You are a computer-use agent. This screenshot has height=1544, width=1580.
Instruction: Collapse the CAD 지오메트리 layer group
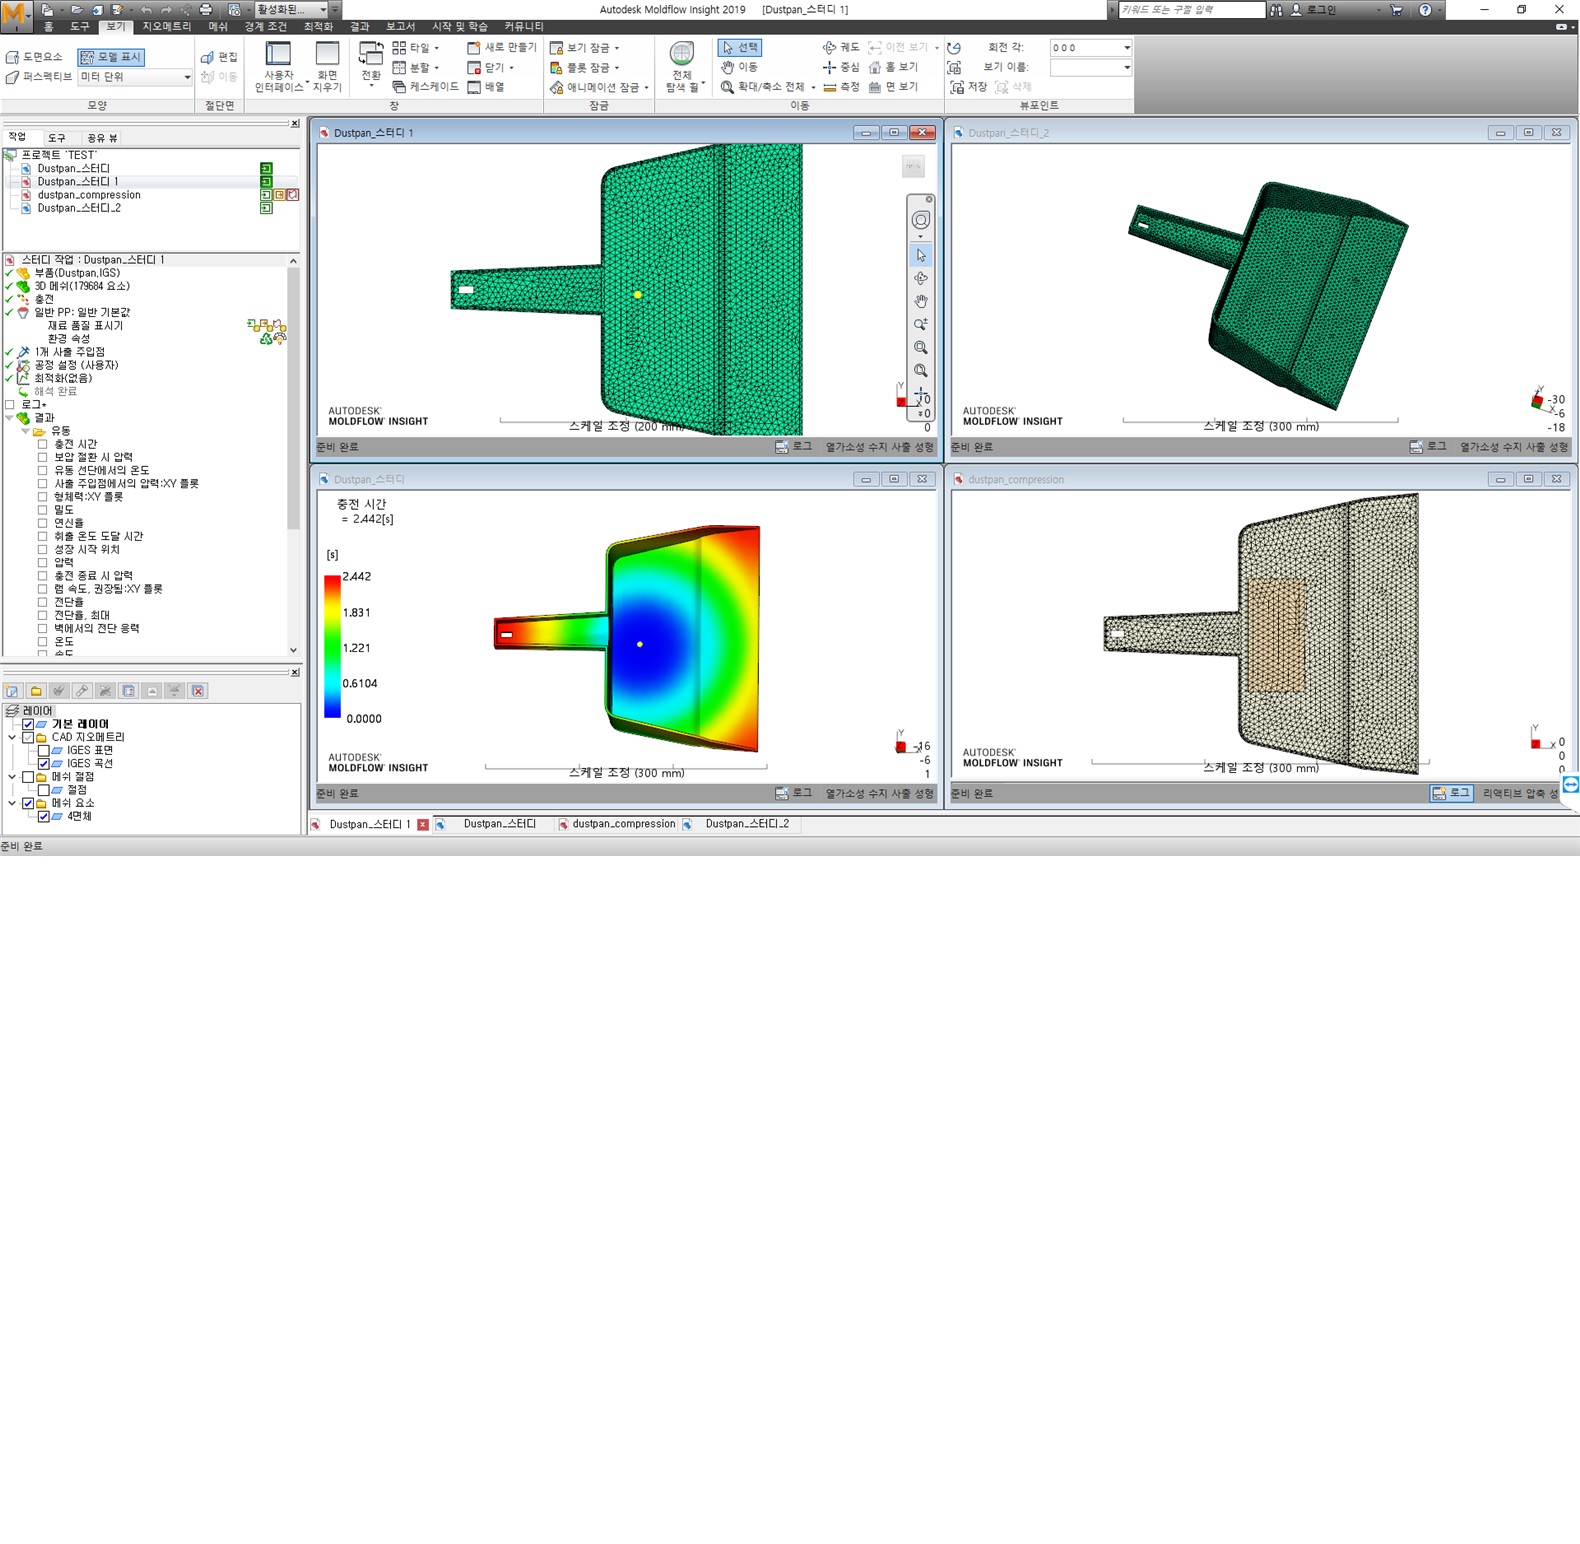13,737
